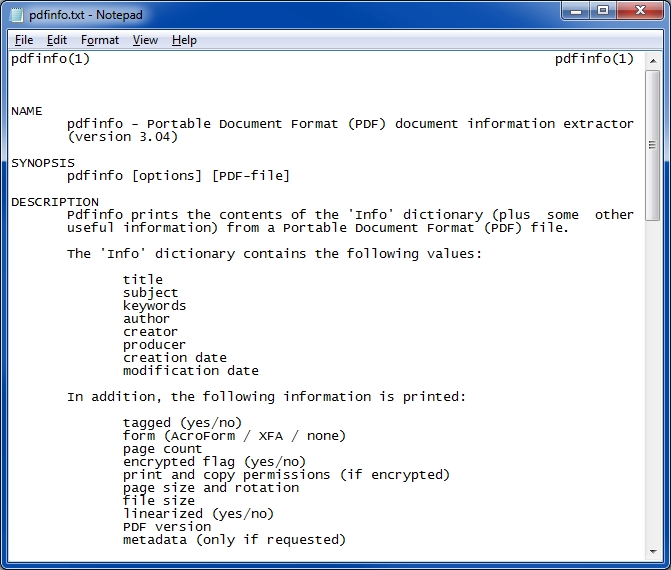Click the DESCRIPTION heading

(x=55, y=202)
